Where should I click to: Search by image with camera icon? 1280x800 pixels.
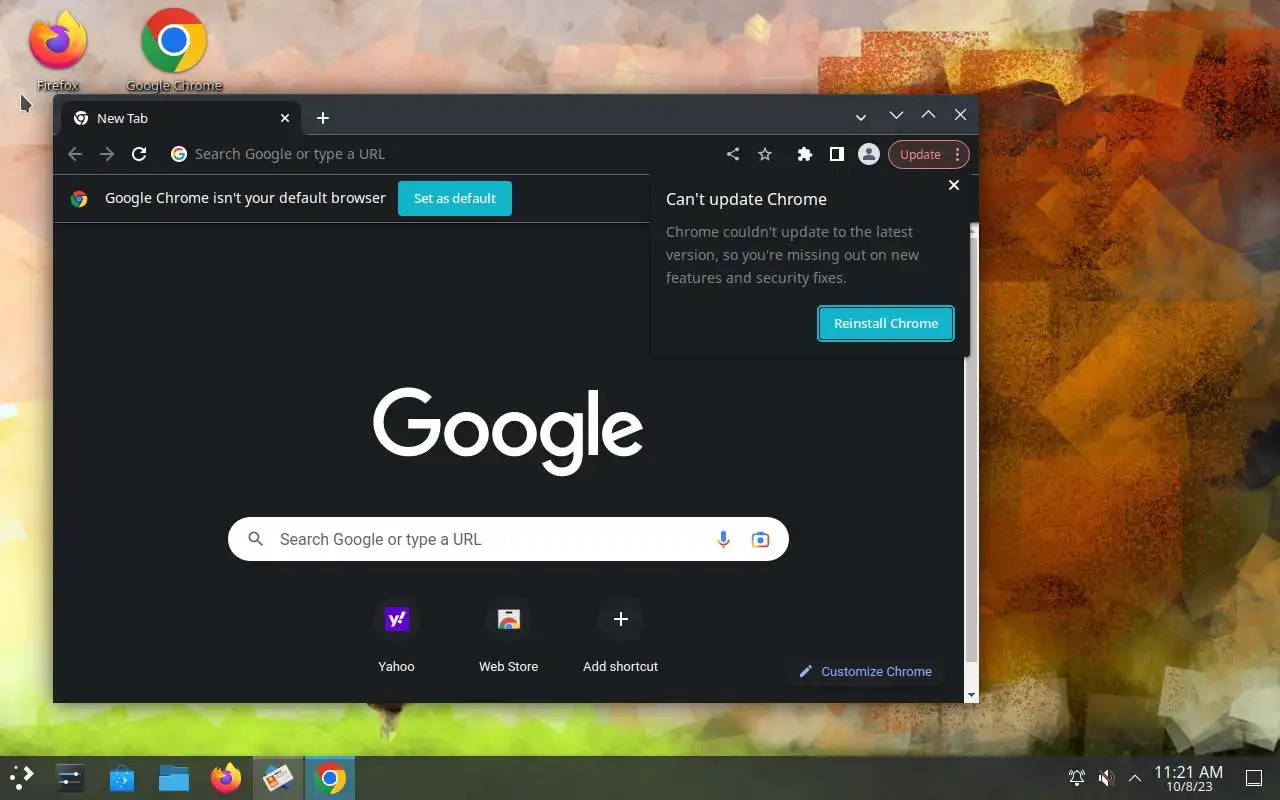760,539
